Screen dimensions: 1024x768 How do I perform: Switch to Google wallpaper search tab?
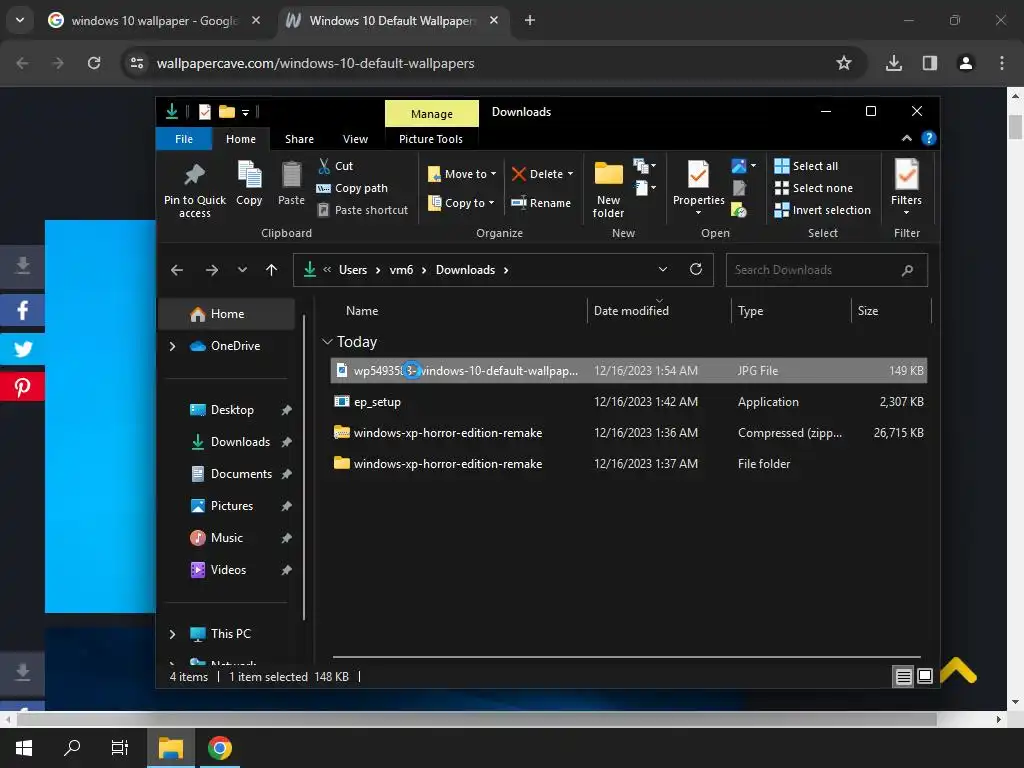(154, 21)
